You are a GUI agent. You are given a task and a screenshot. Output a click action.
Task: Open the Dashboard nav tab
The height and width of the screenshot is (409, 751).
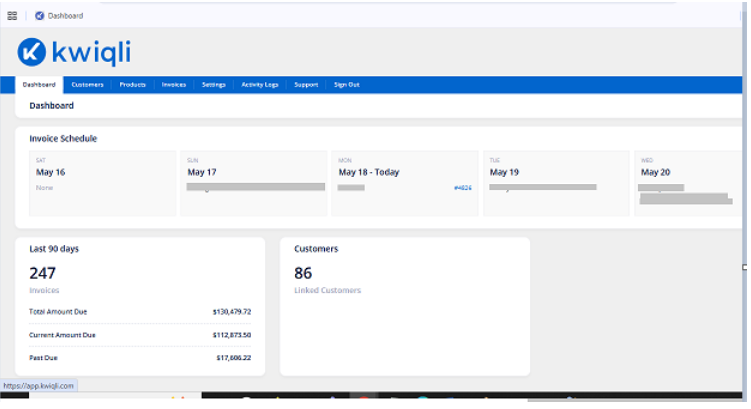click(x=39, y=85)
